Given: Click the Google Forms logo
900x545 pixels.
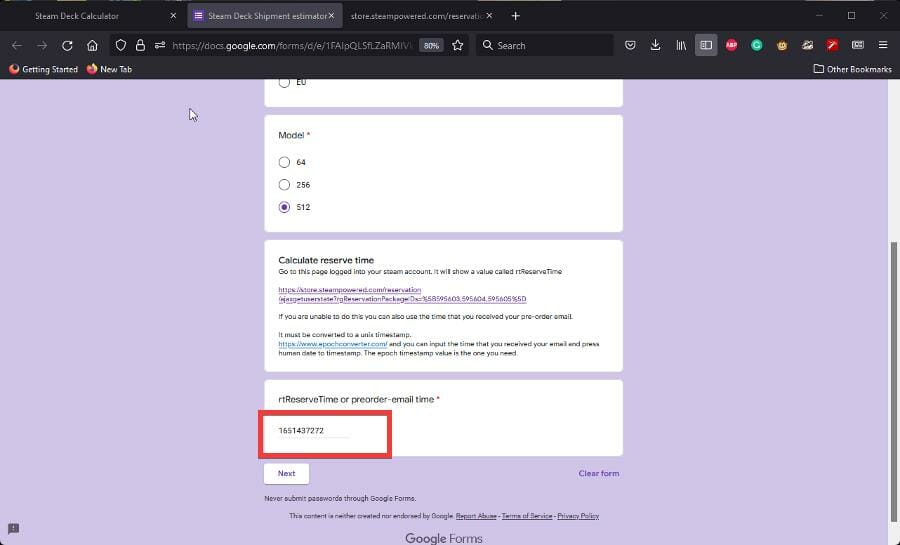Looking at the screenshot, I should point(444,538).
